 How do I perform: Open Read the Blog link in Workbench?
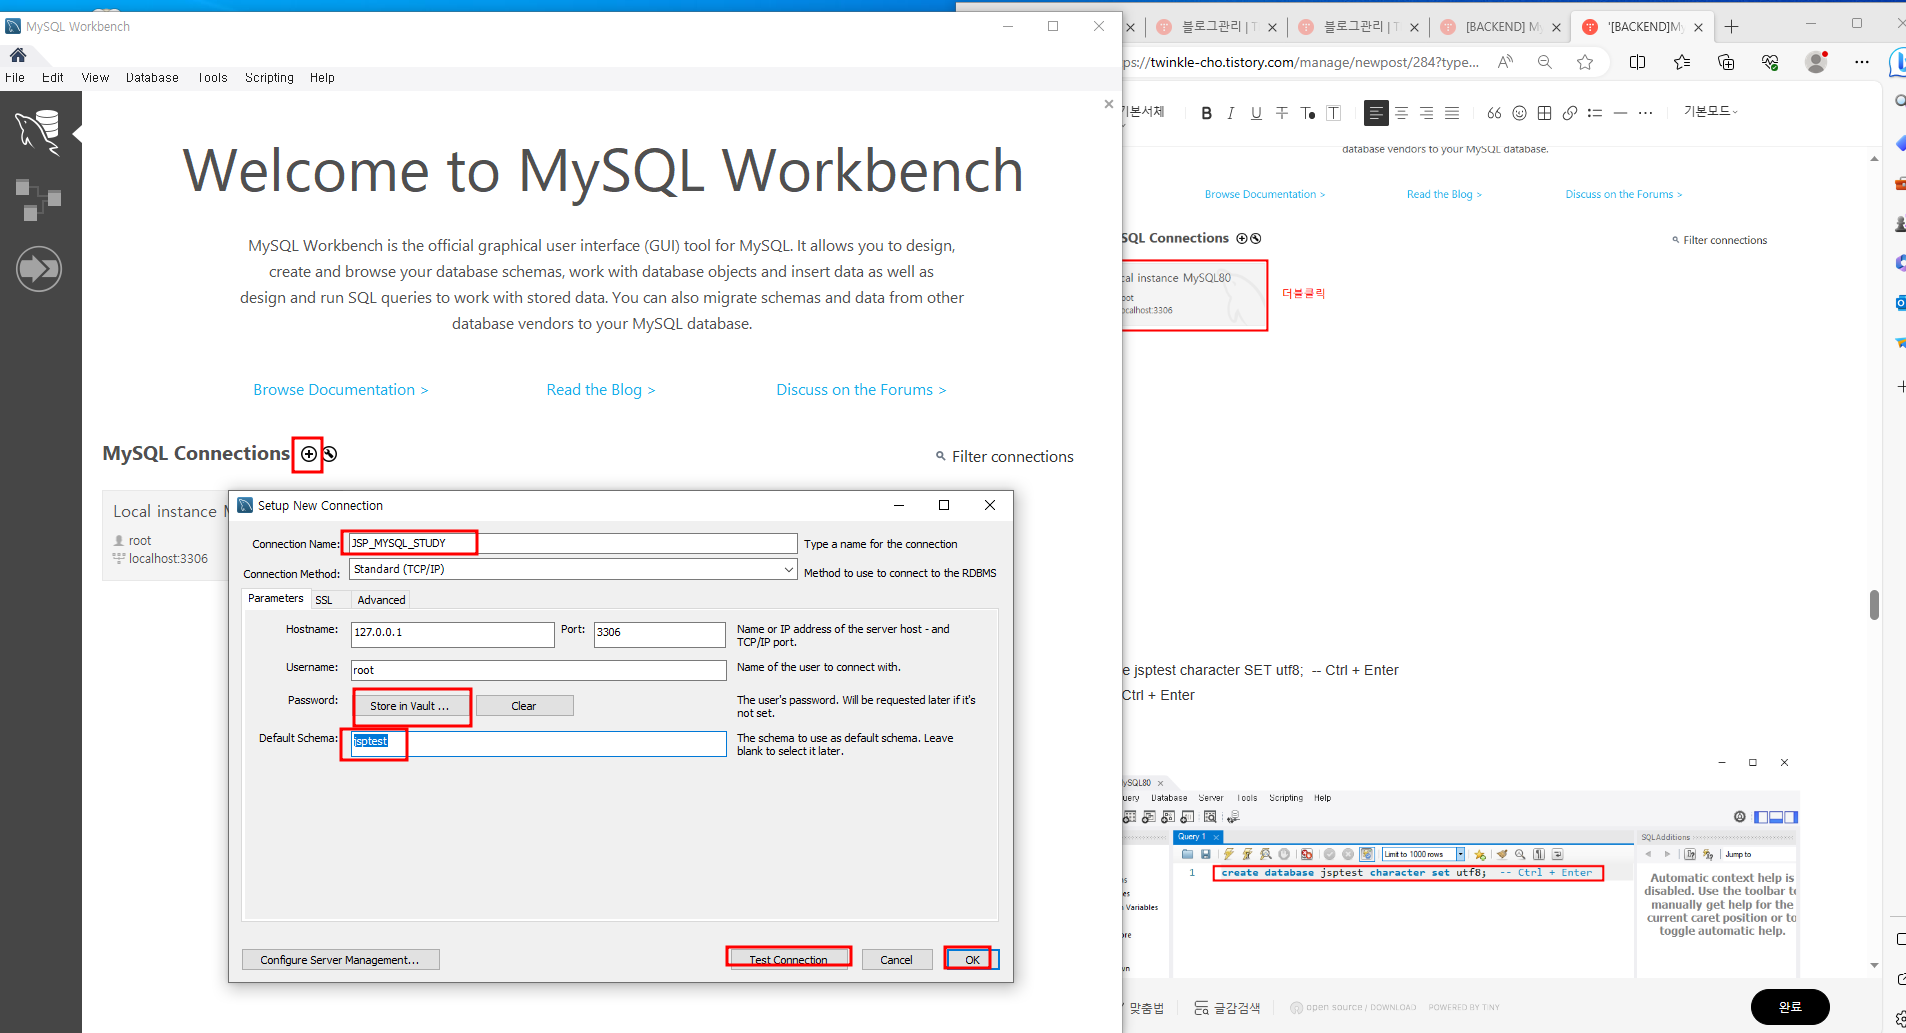click(601, 390)
